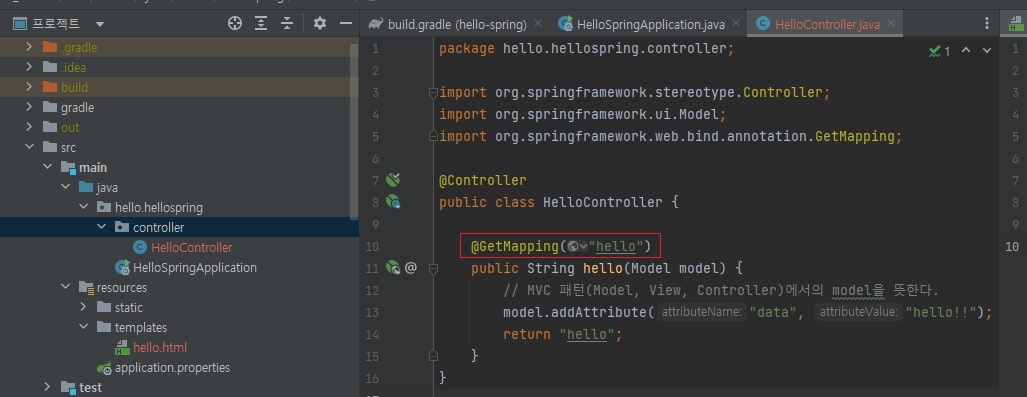The height and width of the screenshot is (397, 1027).
Task: Expand the build folder
Action: pos(29,87)
